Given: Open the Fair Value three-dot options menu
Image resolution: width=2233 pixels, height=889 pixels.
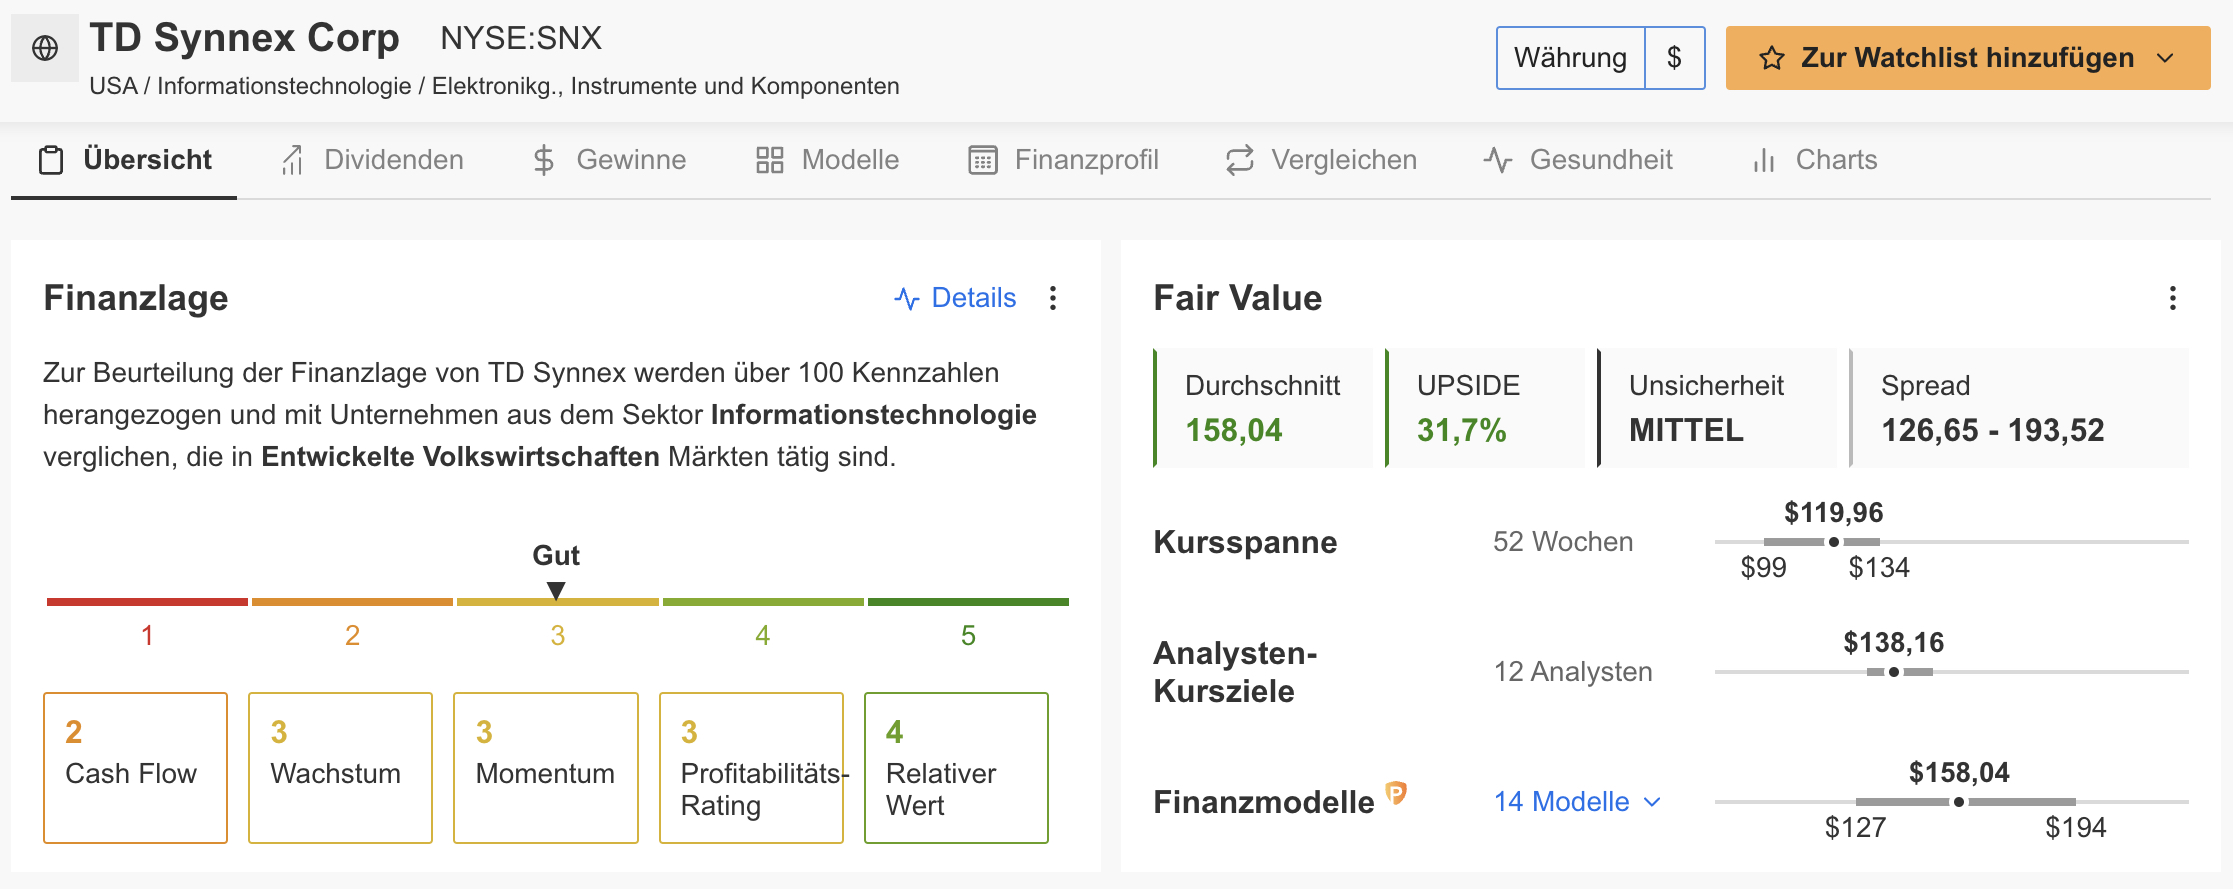Looking at the screenshot, I should (2173, 298).
